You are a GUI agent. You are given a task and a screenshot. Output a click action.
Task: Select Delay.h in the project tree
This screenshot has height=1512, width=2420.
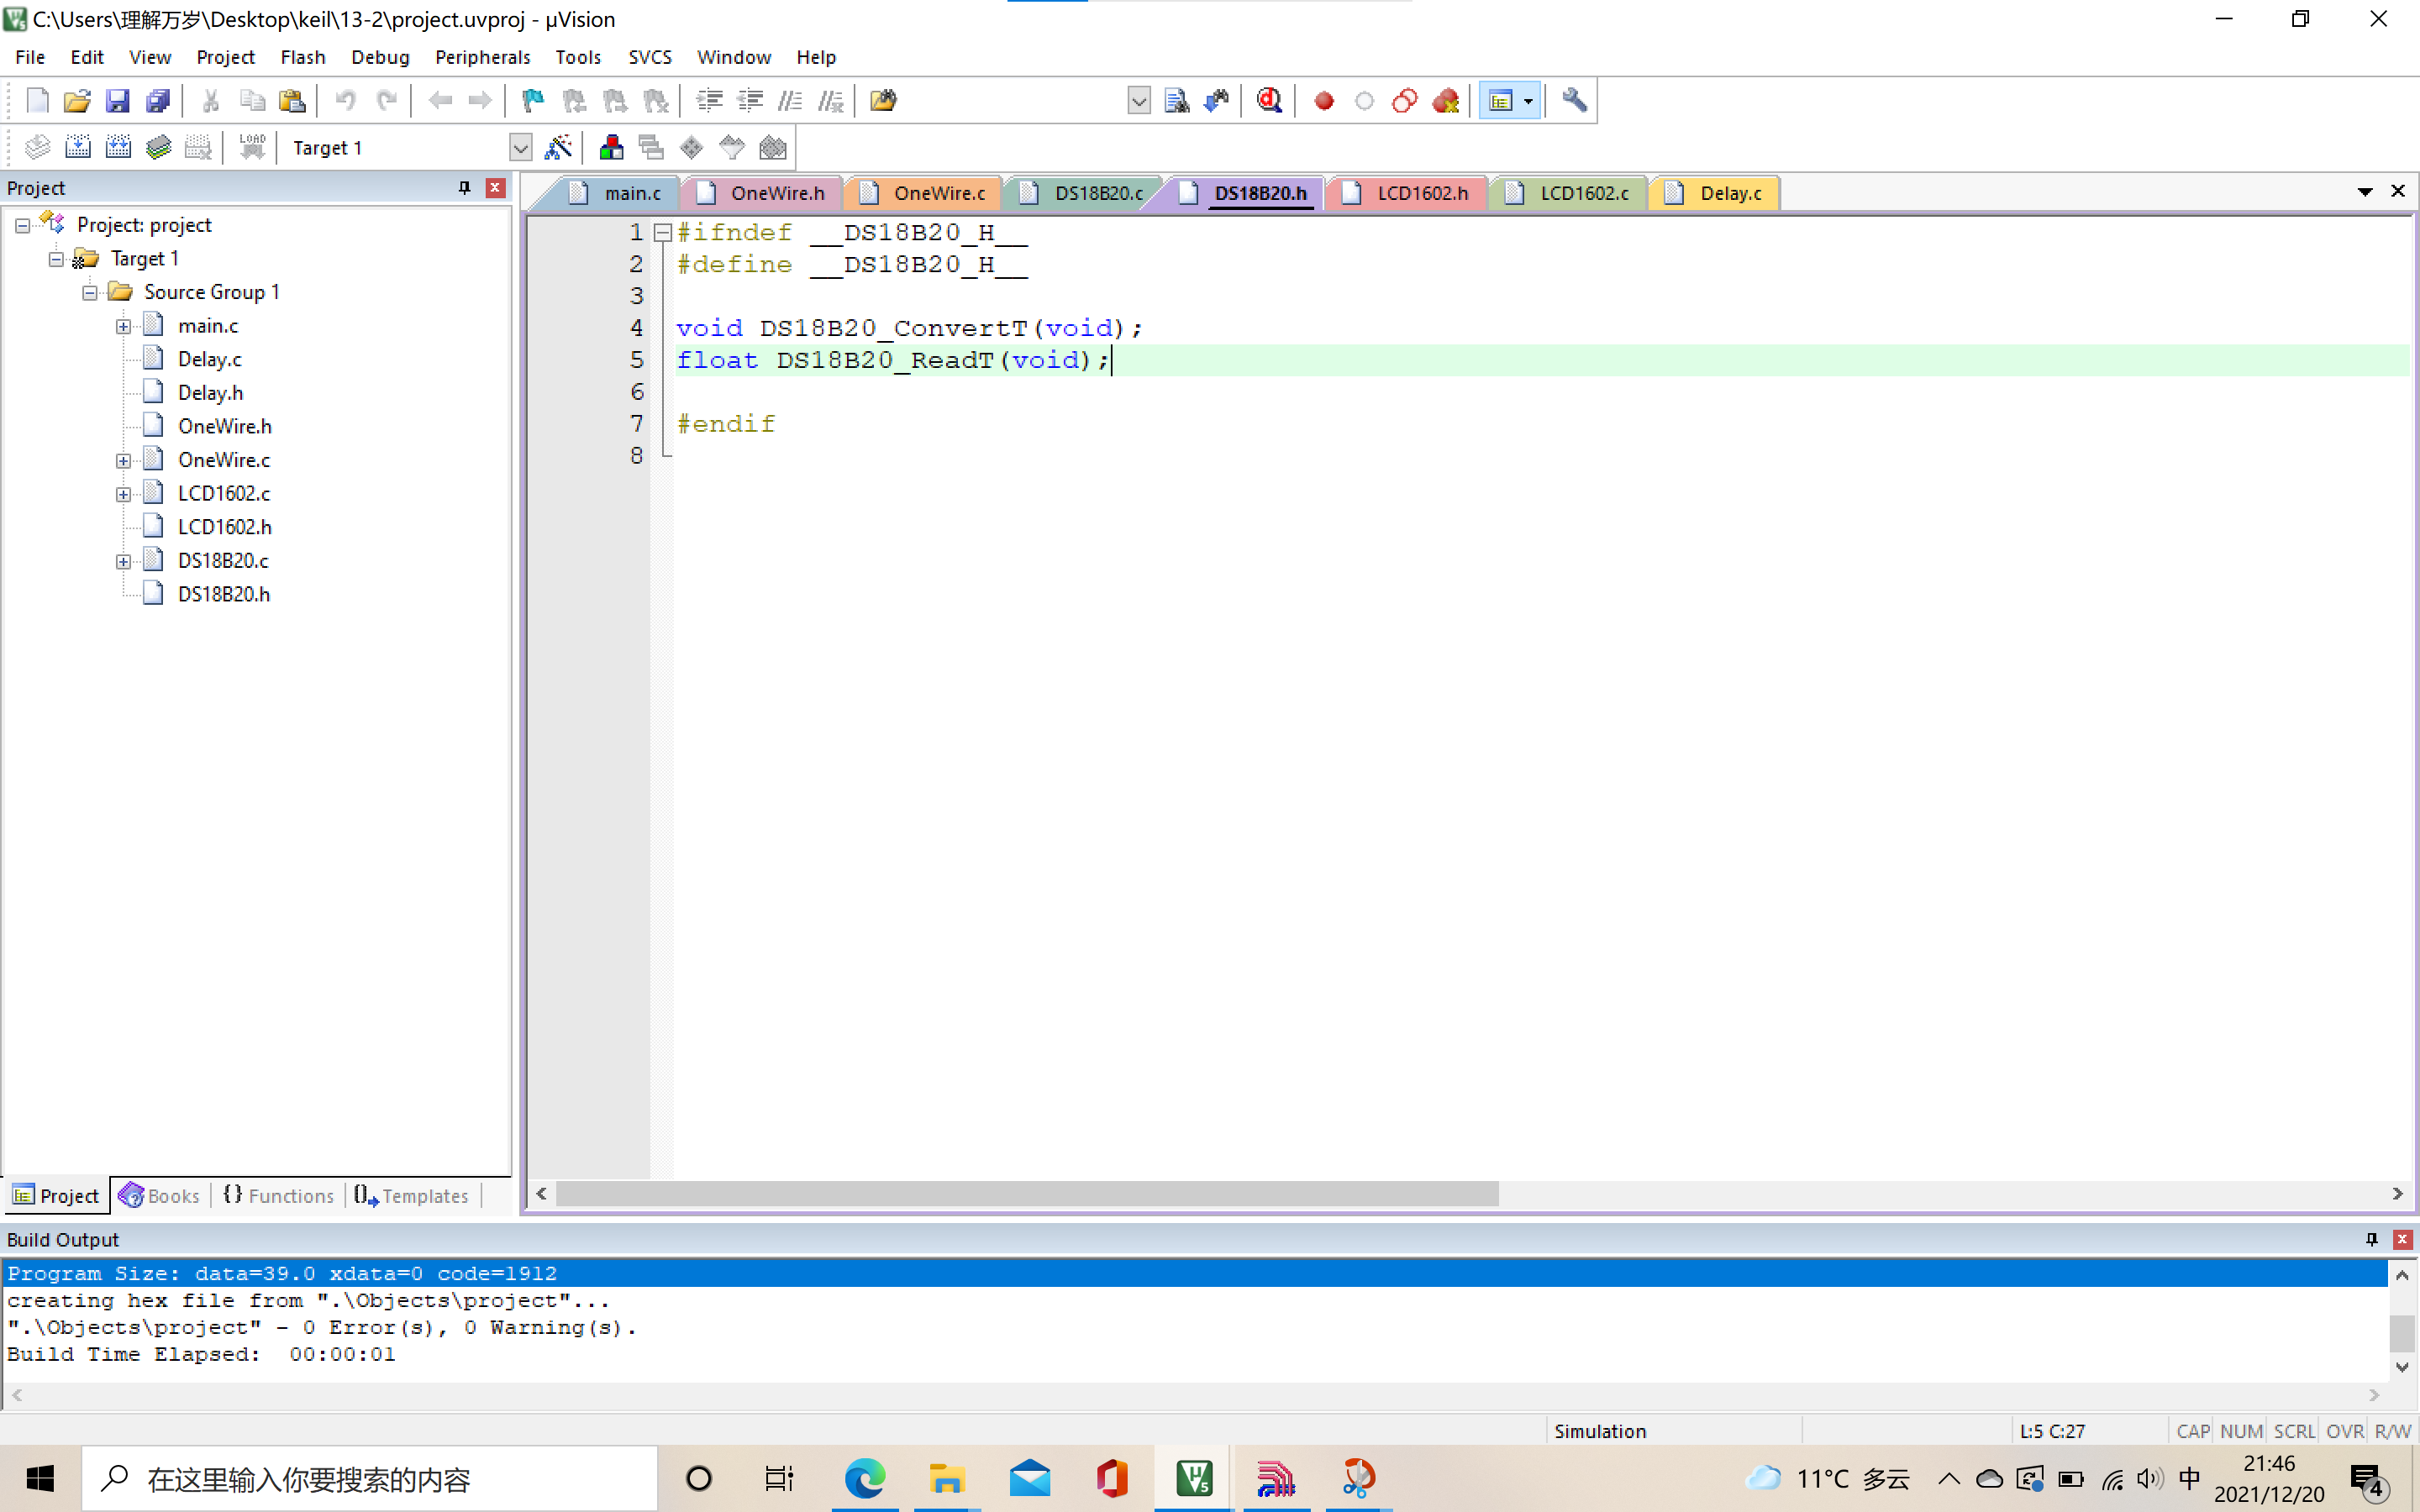210,393
